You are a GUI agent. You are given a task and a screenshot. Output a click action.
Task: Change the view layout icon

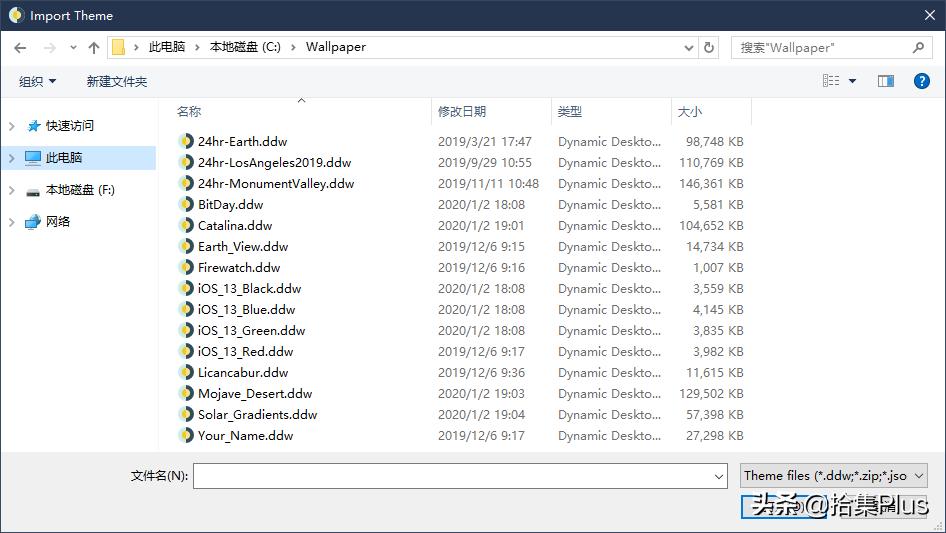tap(831, 80)
